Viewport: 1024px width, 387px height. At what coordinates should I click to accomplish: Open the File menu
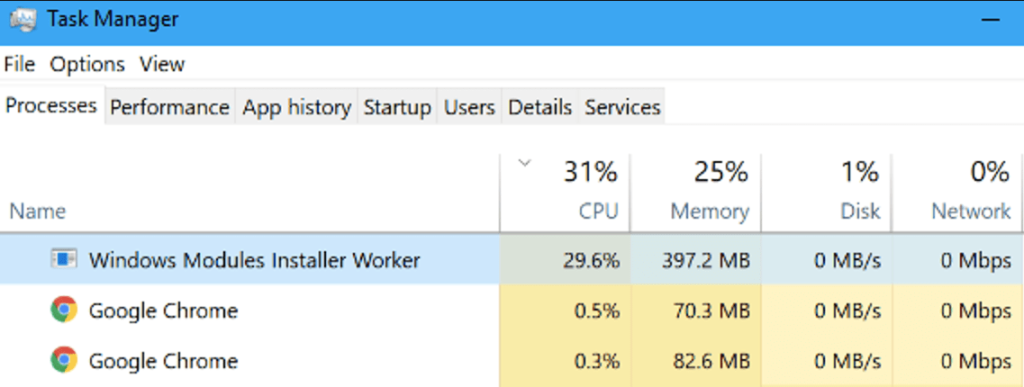(x=19, y=64)
